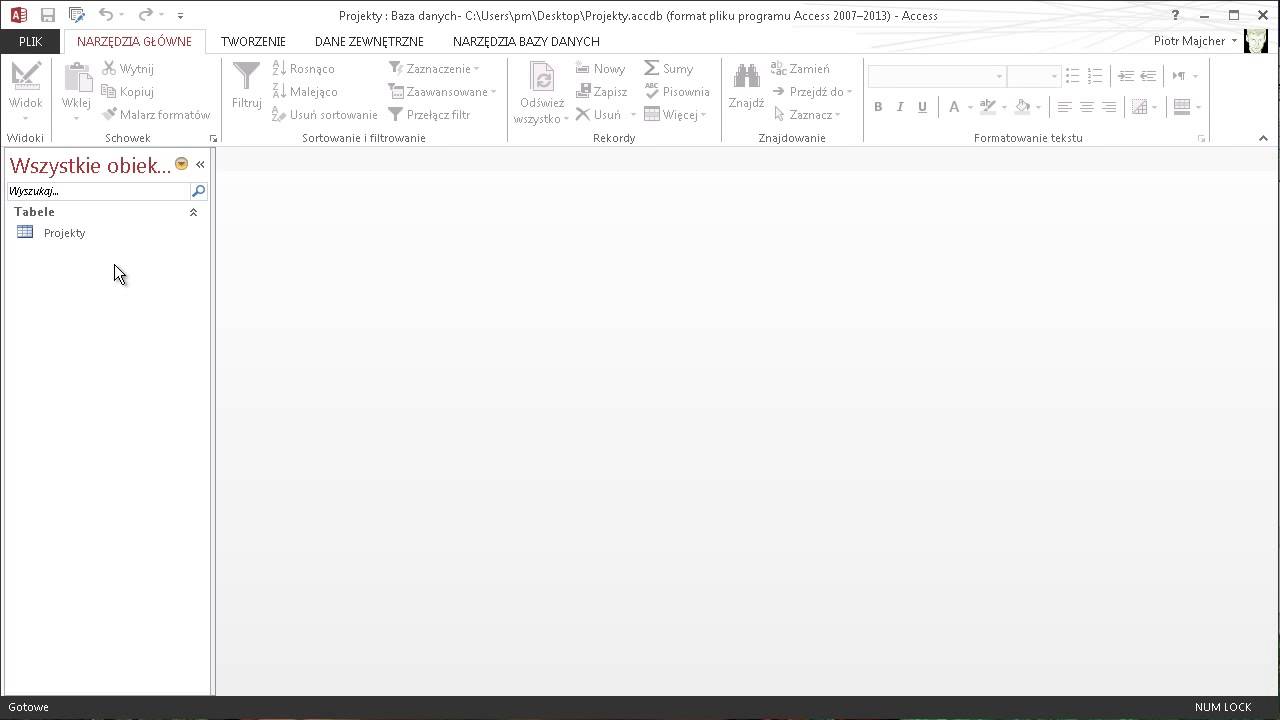Open Formatowanie tekstu dialog launcher
The image size is (1280, 720).
point(1201,138)
